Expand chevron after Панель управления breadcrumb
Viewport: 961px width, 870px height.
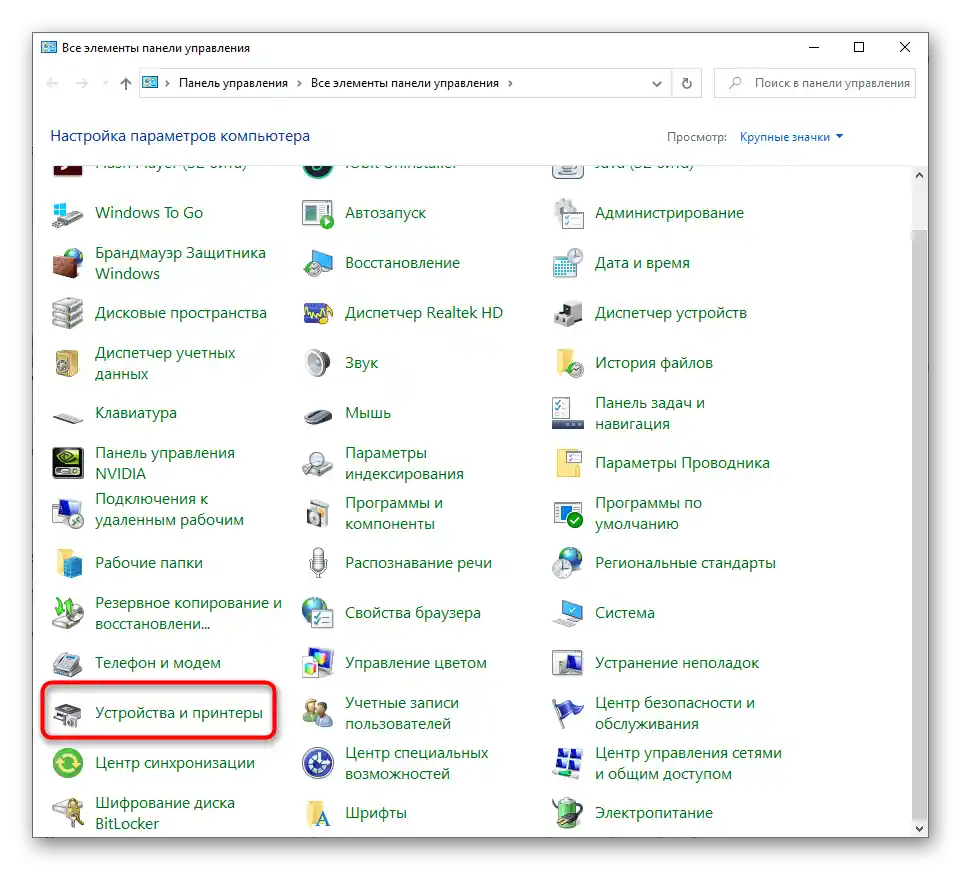pos(299,83)
